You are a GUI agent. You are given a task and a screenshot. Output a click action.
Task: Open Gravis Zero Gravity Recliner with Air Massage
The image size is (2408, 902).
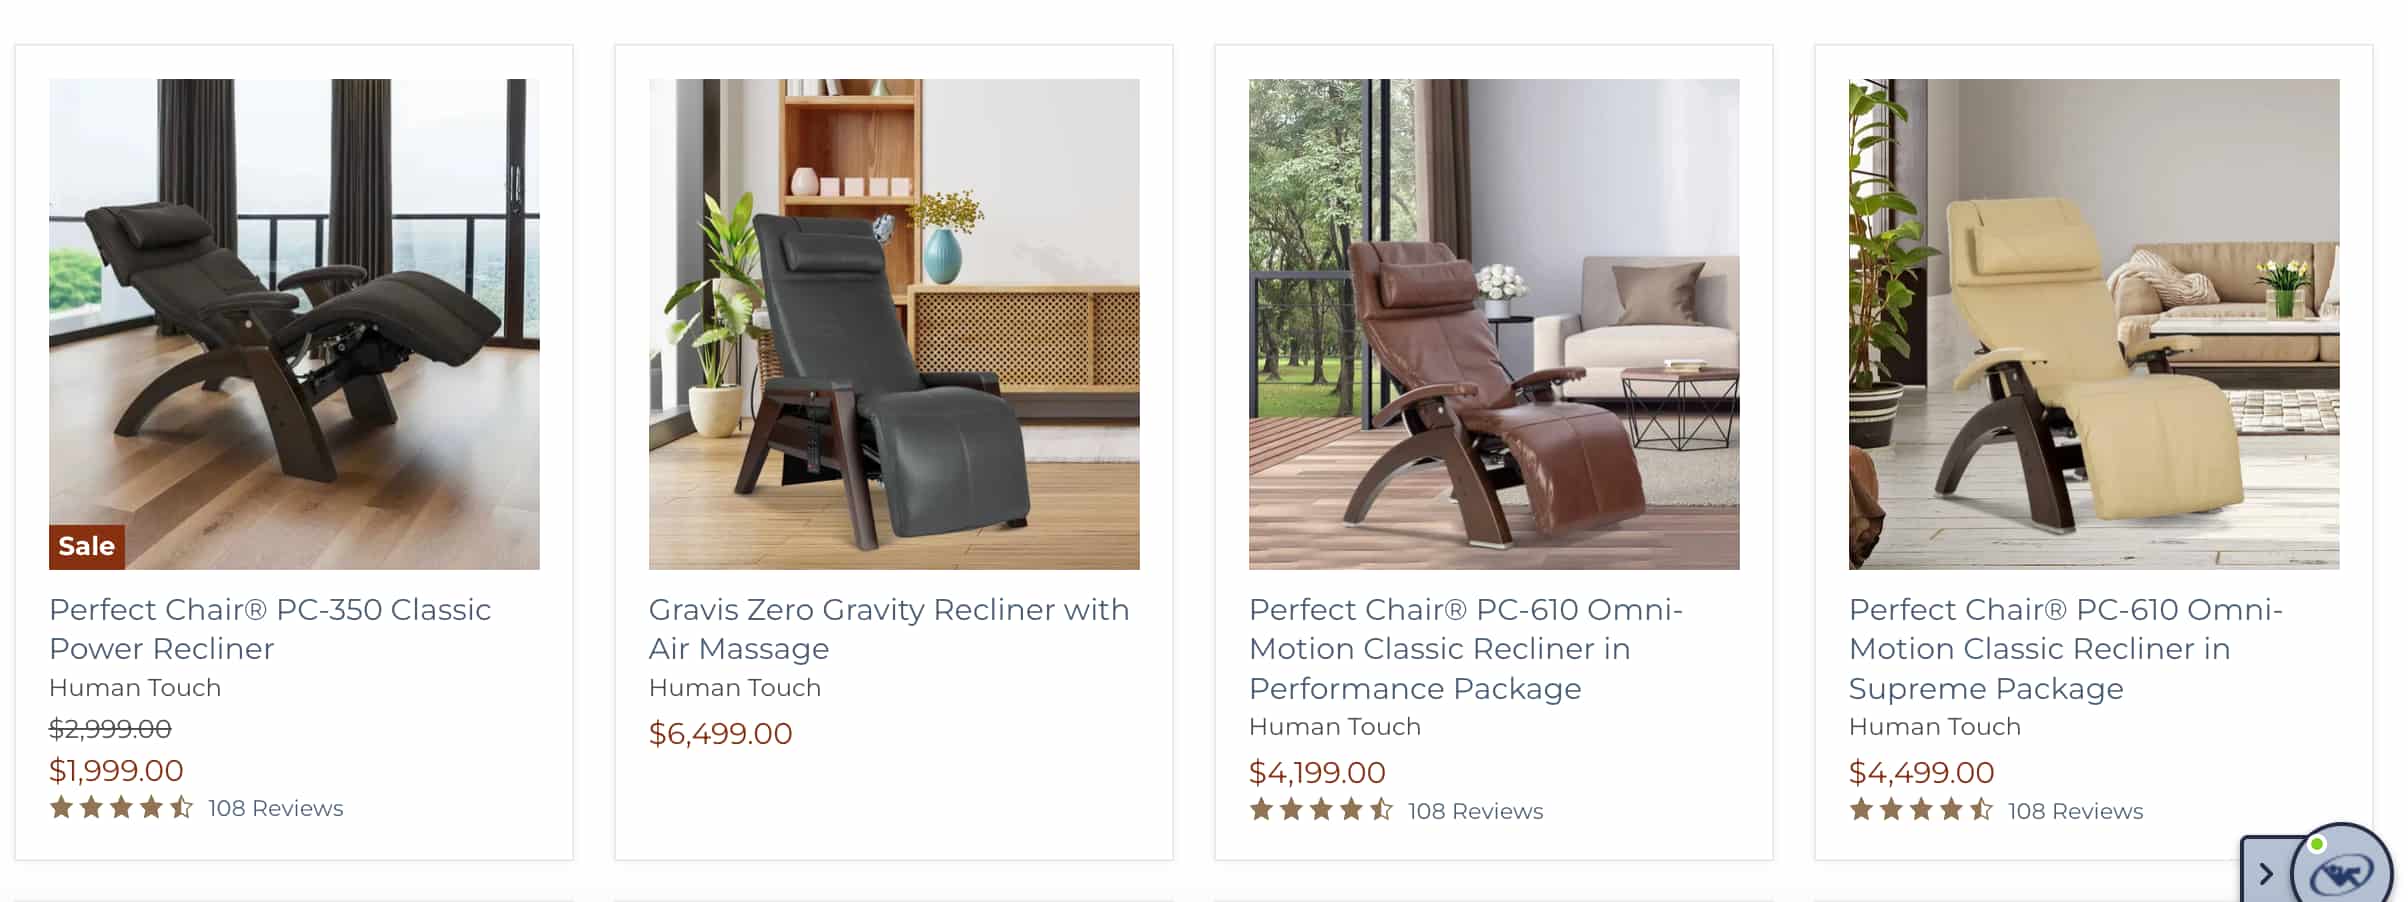tap(889, 629)
